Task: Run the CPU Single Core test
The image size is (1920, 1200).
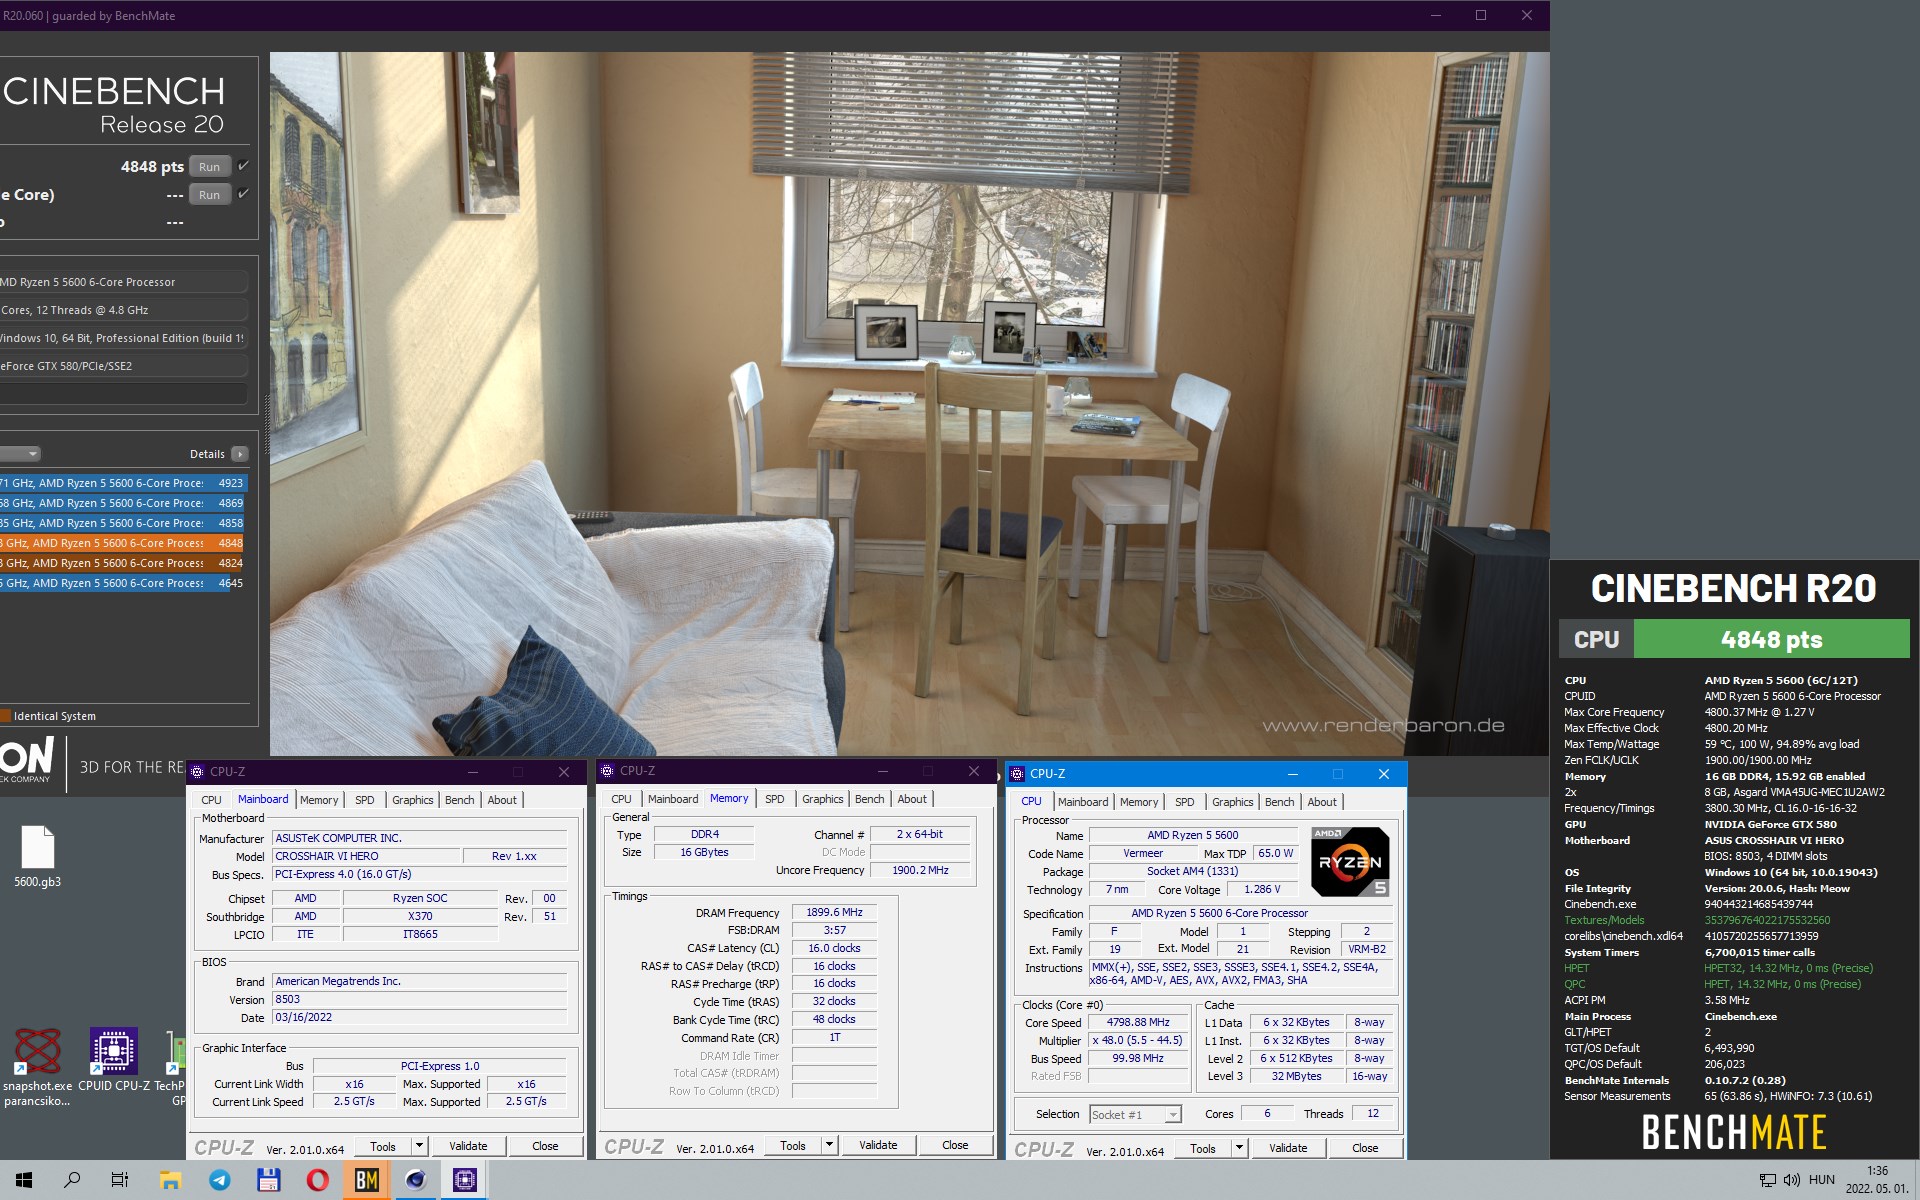Action: coord(209,195)
